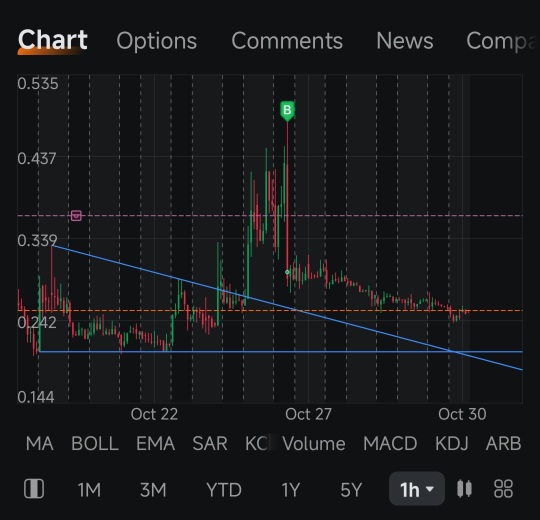This screenshot has width=540, height=520.
Task: Select the 5Y time range
Action: [351, 489]
